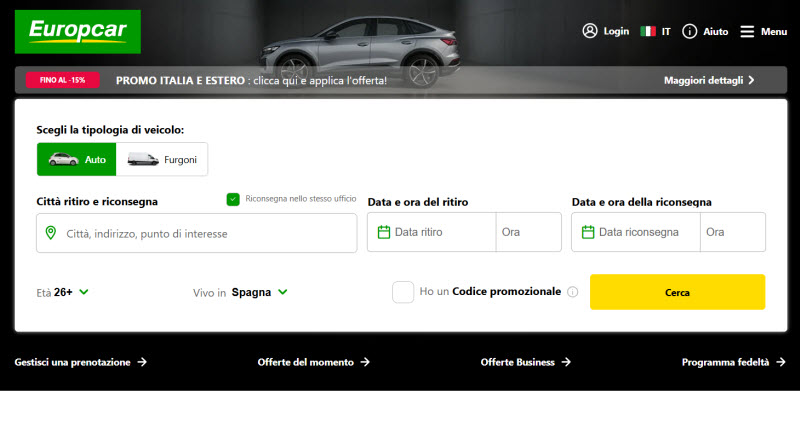Click the Login link text
This screenshot has width=800, height=430.
[616, 32]
